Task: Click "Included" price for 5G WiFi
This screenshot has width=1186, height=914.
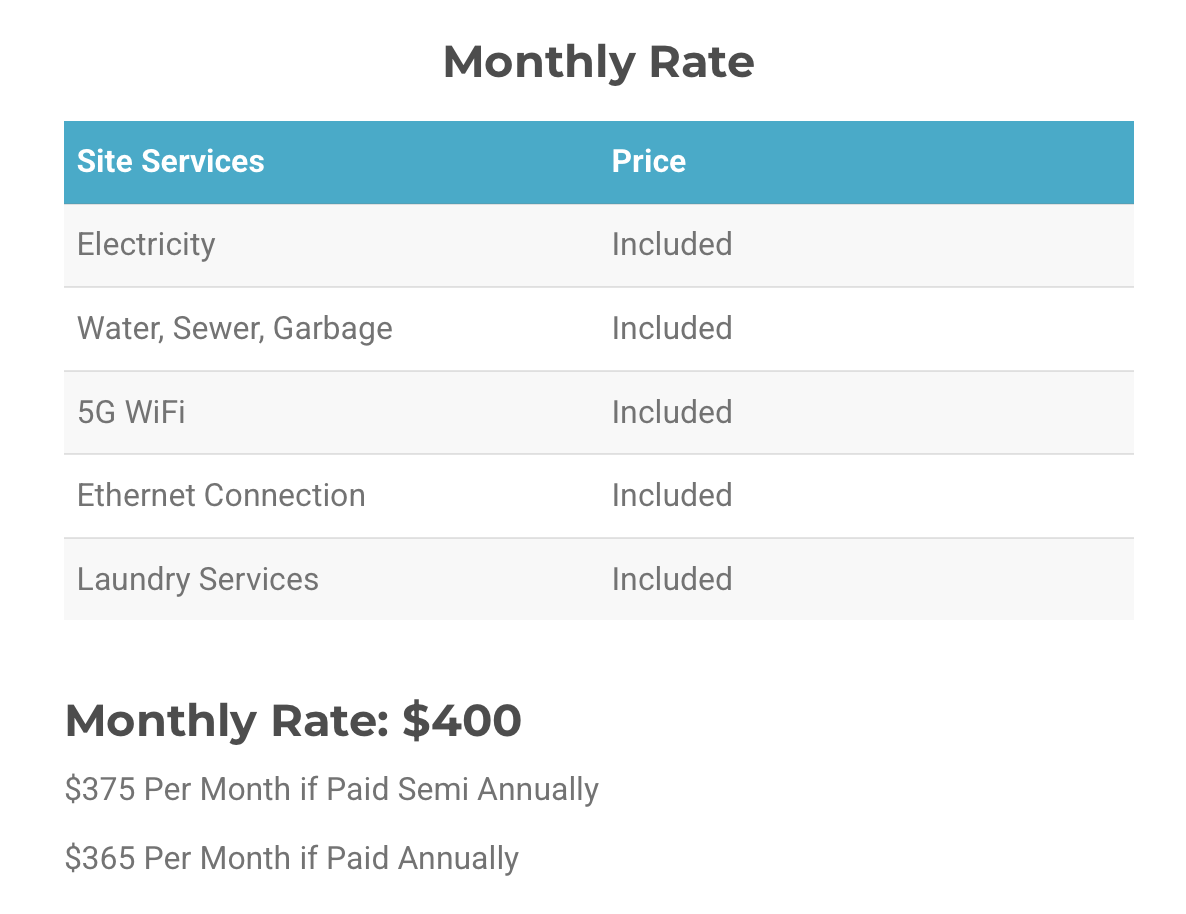Action: pos(672,412)
